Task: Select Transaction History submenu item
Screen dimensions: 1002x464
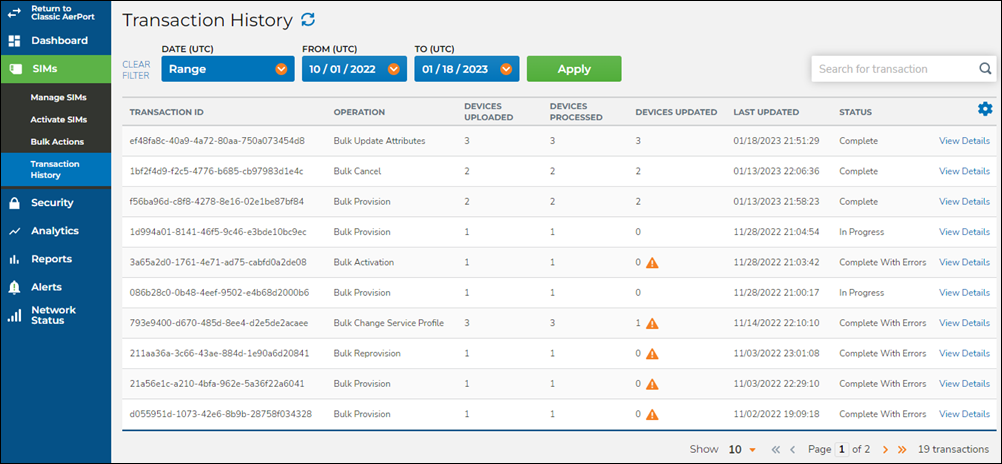Action: (56, 169)
